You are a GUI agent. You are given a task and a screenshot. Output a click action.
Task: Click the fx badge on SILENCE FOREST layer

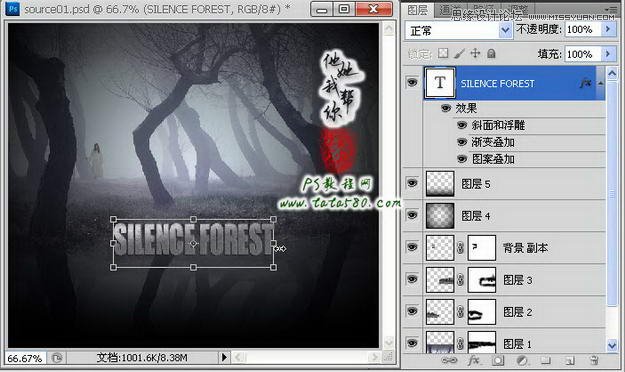pyautogui.click(x=585, y=83)
